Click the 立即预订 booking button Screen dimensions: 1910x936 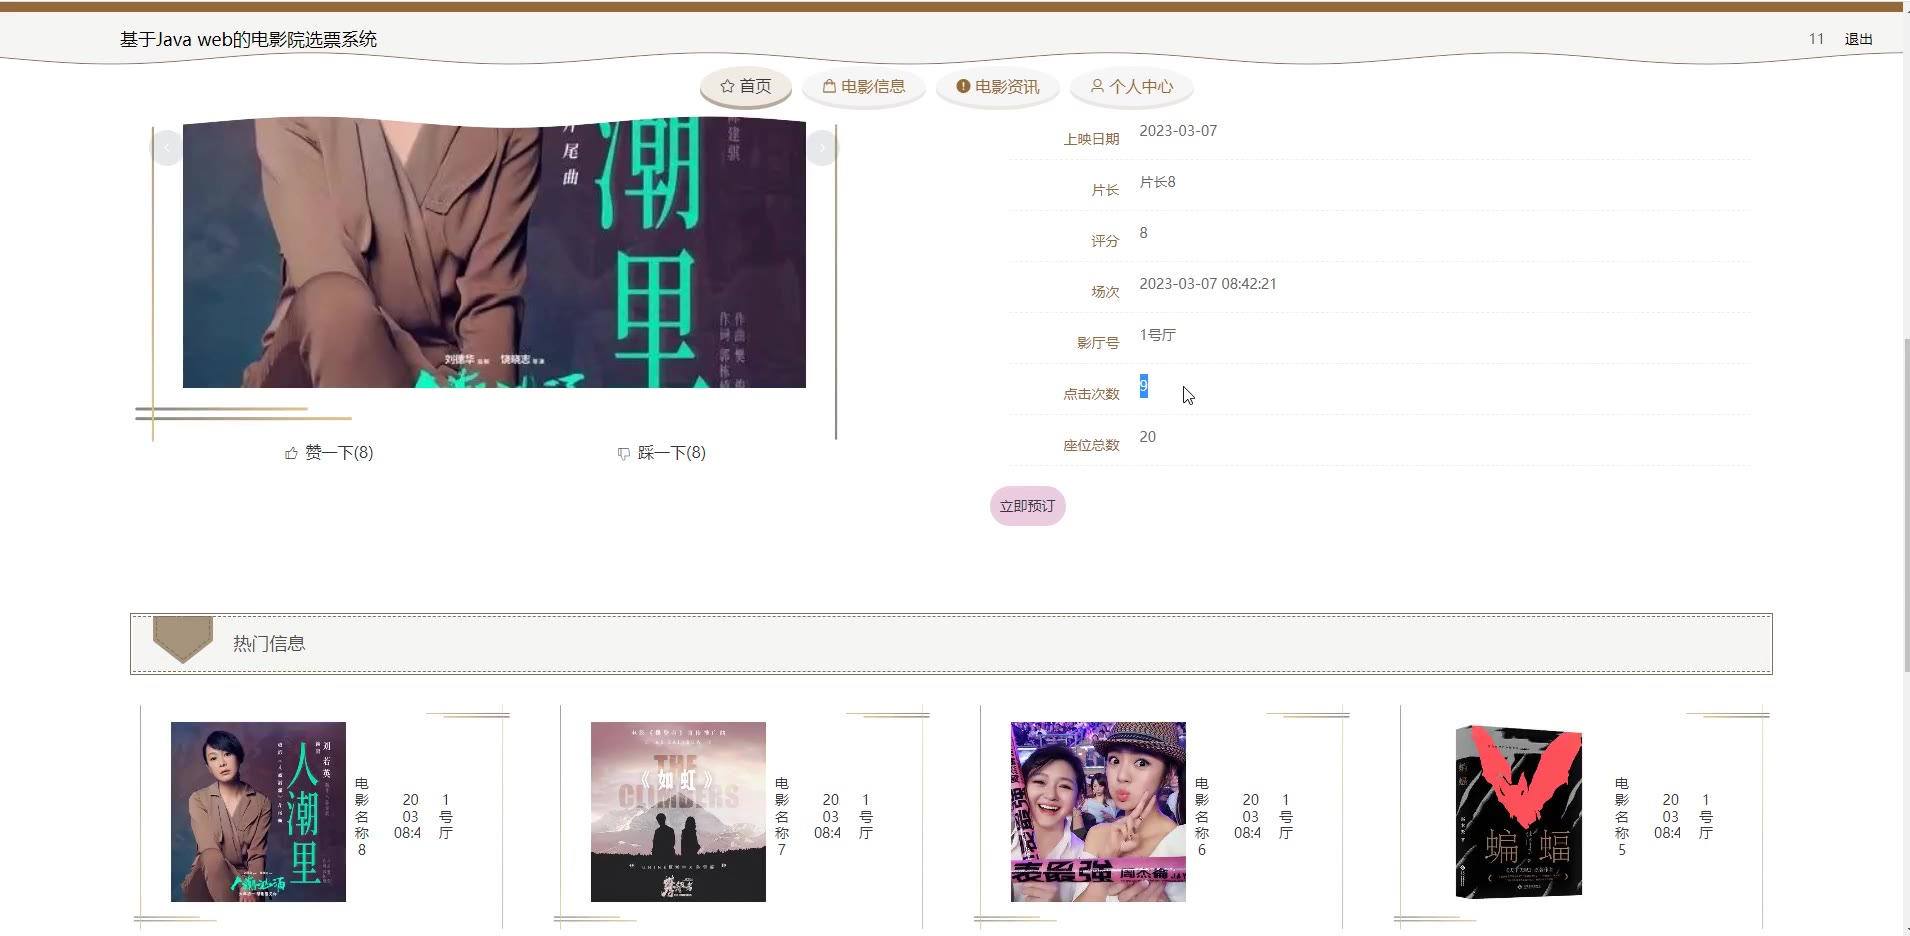coord(1027,506)
